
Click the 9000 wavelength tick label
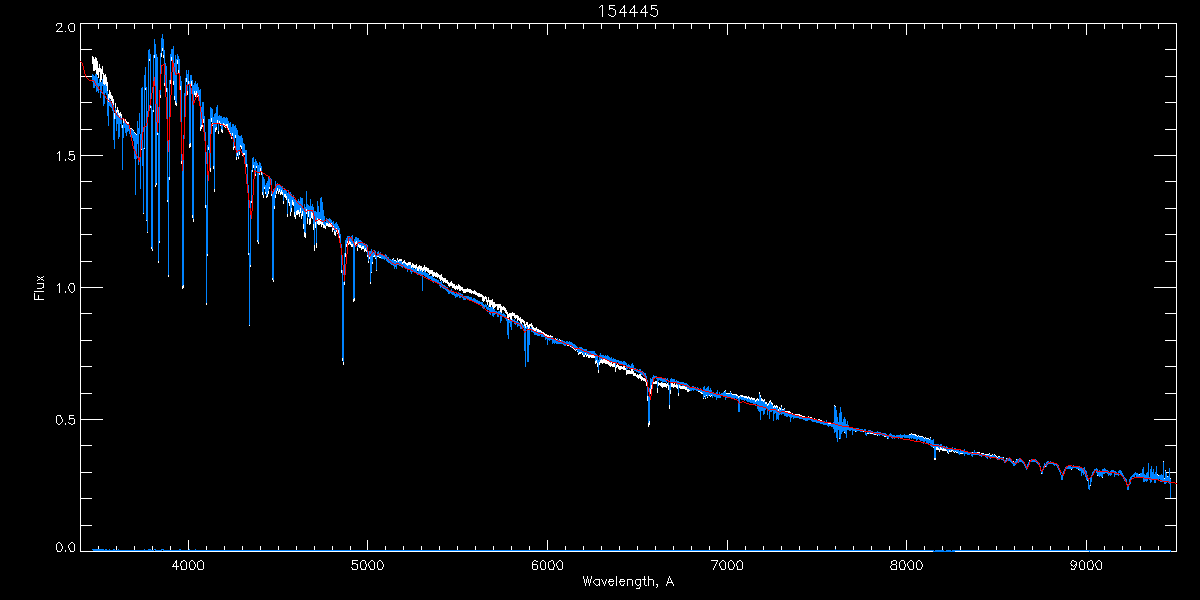1086,564
